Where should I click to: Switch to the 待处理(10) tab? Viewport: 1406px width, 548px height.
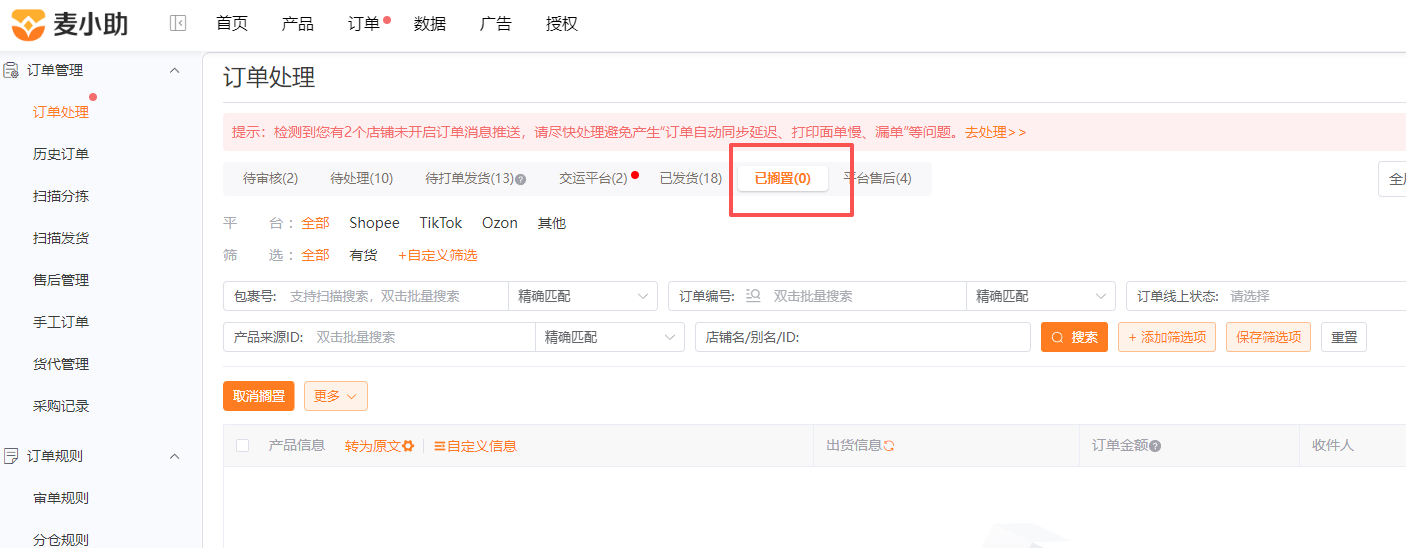(x=362, y=178)
